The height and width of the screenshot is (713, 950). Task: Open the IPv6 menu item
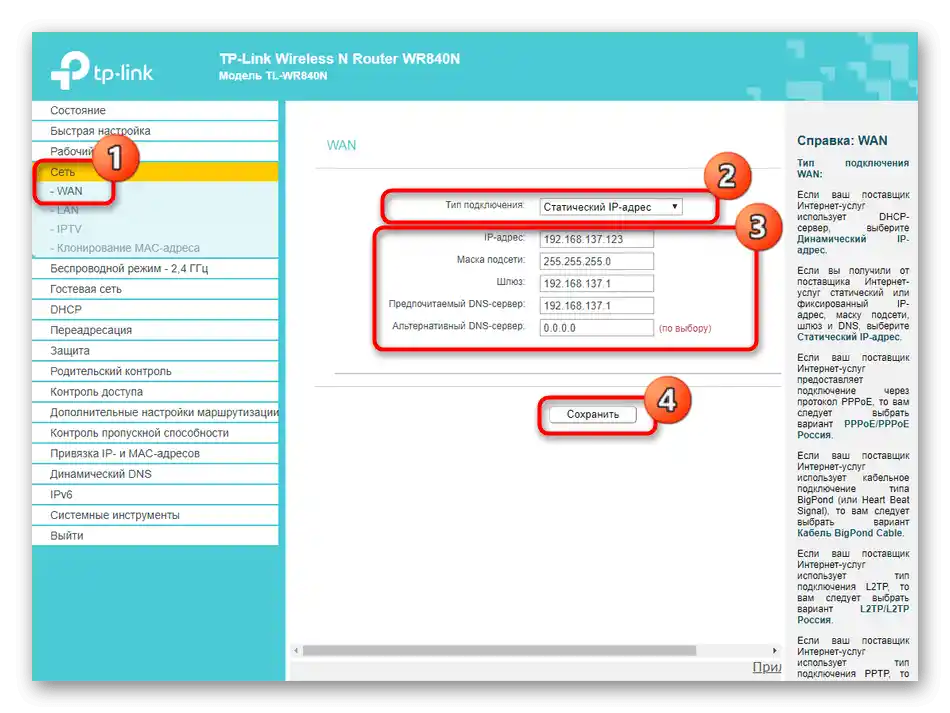(155, 495)
